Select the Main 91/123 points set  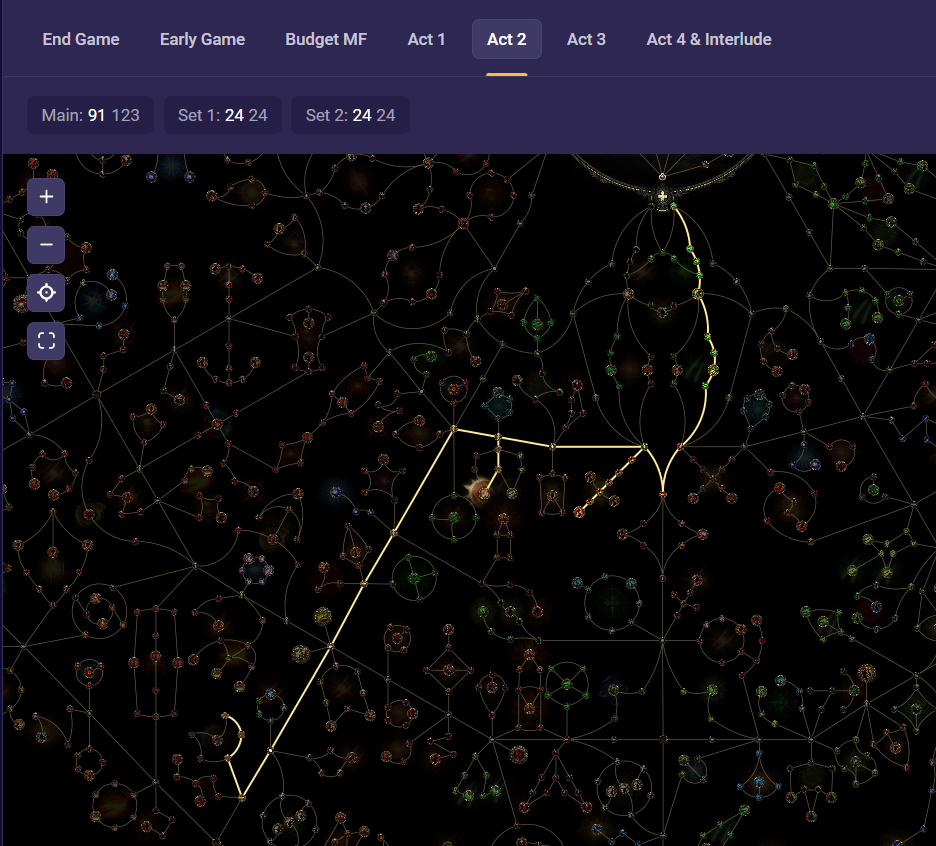pos(90,115)
